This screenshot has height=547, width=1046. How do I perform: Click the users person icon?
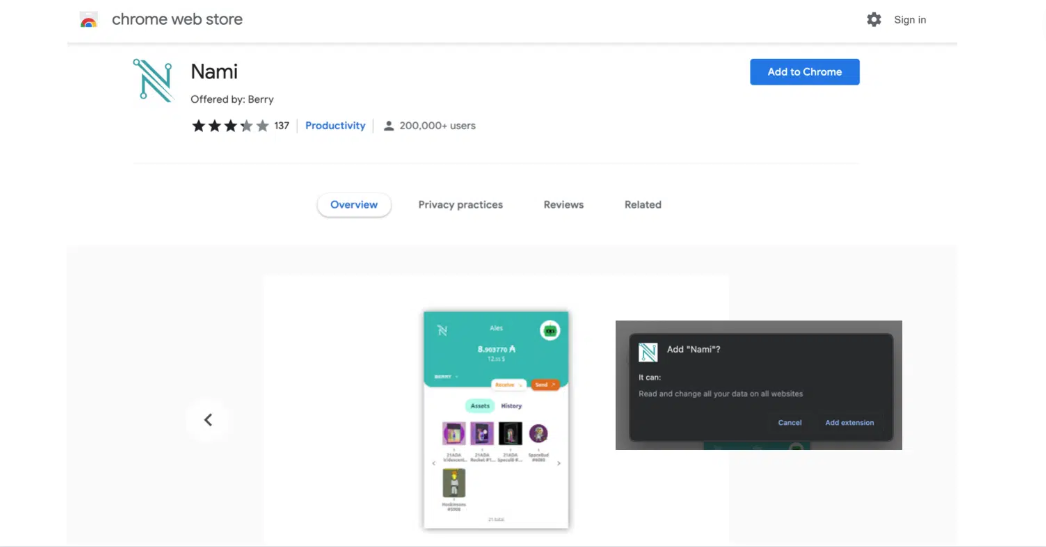pyautogui.click(x=388, y=125)
